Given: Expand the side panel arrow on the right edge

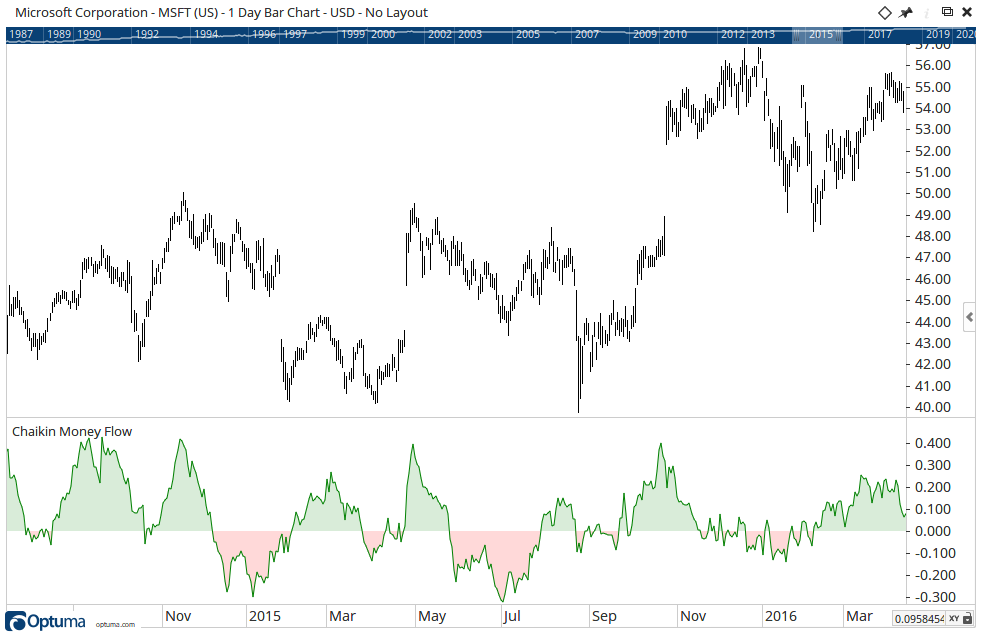Looking at the screenshot, I should pyautogui.click(x=969, y=318).
